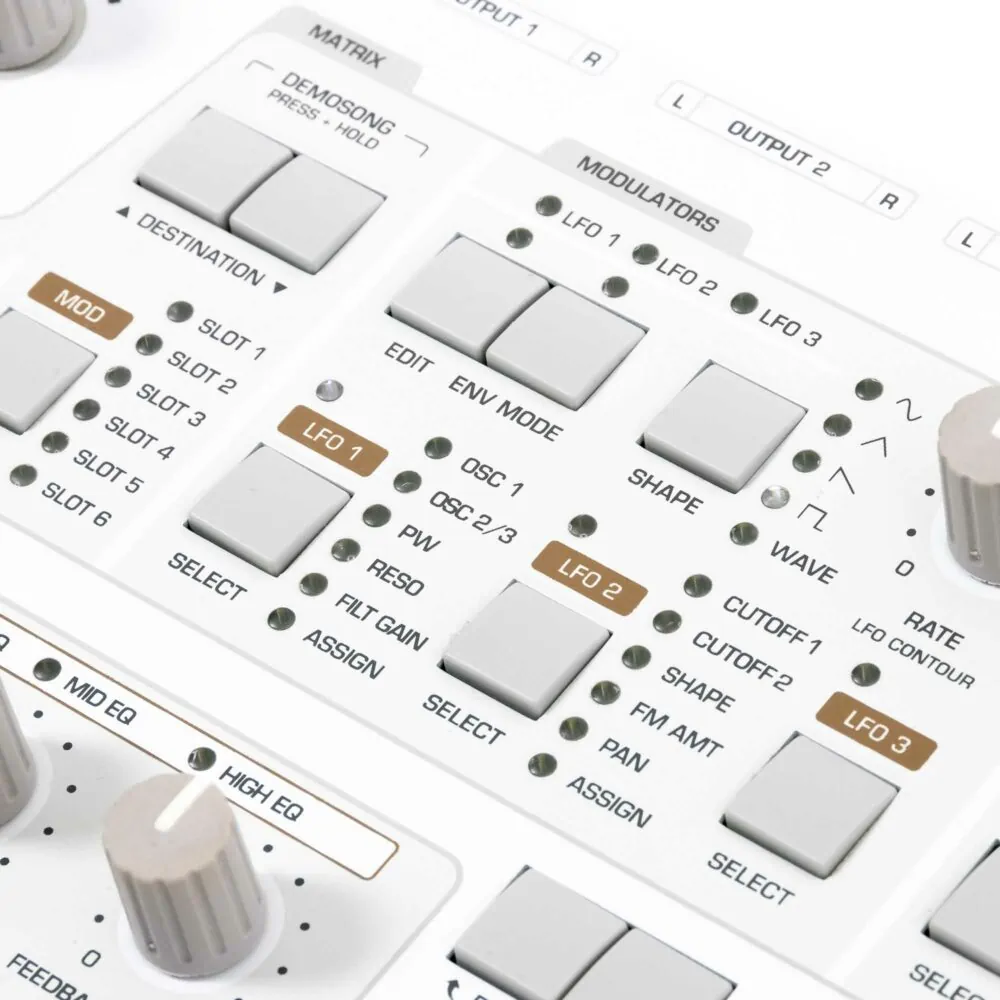
Task: Click the Slot 6 indicator LED
Action: [23, 476]
